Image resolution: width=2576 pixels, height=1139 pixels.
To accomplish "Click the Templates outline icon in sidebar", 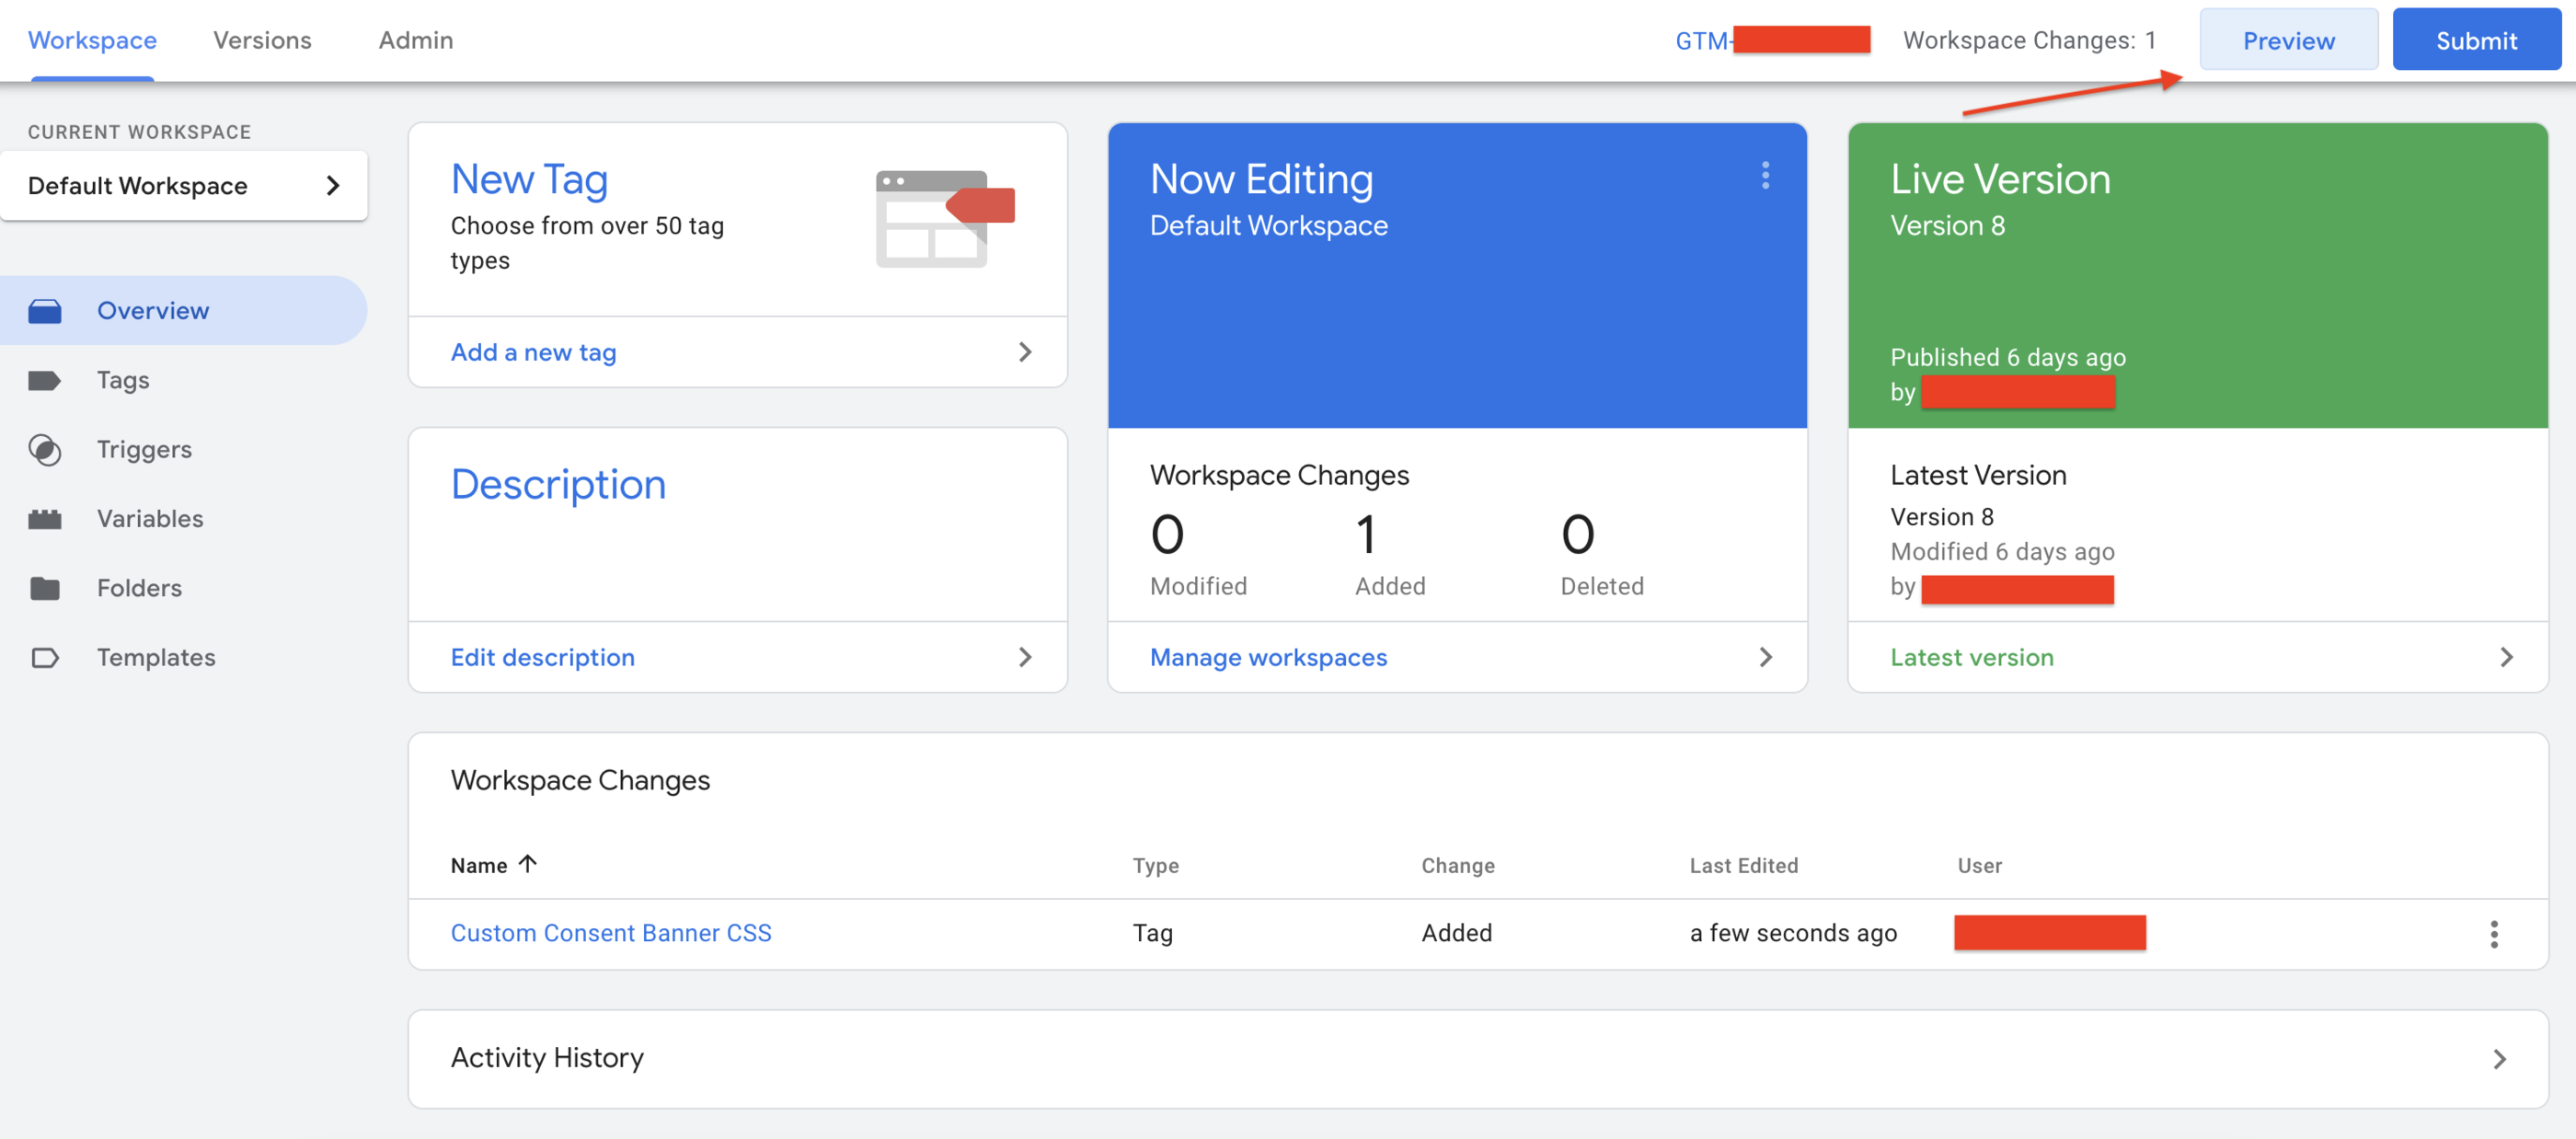I will tap(45, 657).
